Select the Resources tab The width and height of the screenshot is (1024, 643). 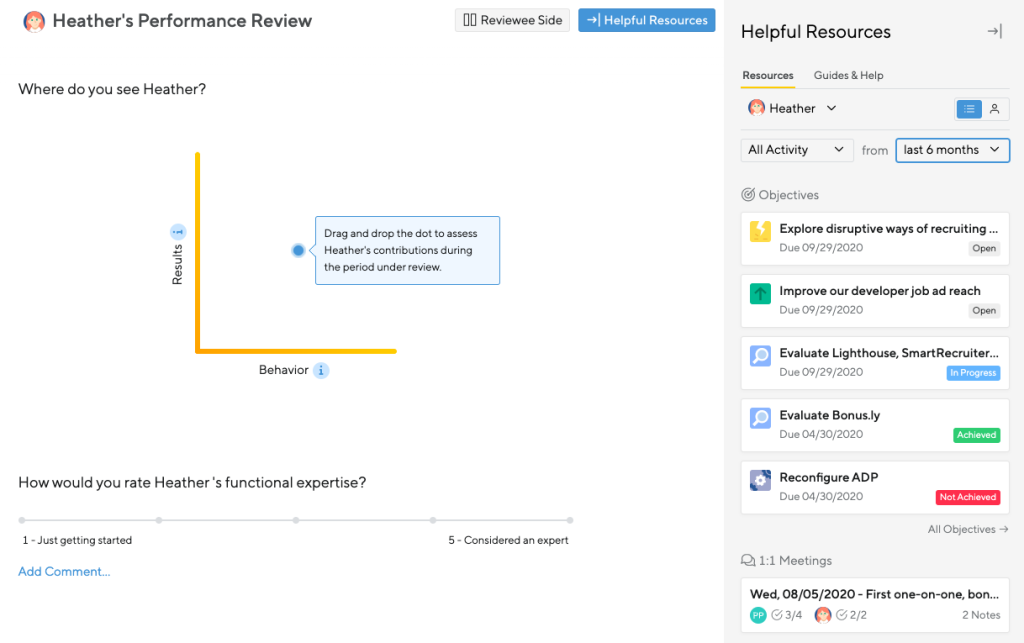point(768,75)
